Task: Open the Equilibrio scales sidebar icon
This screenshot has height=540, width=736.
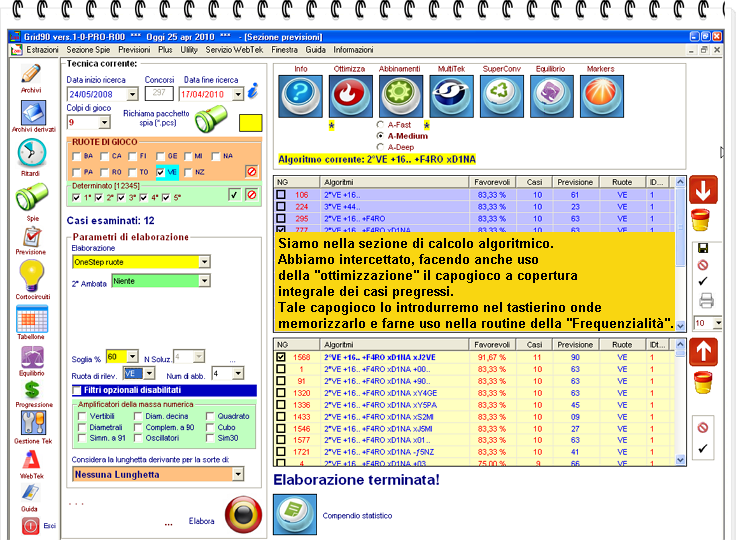Action: point(32,357)
